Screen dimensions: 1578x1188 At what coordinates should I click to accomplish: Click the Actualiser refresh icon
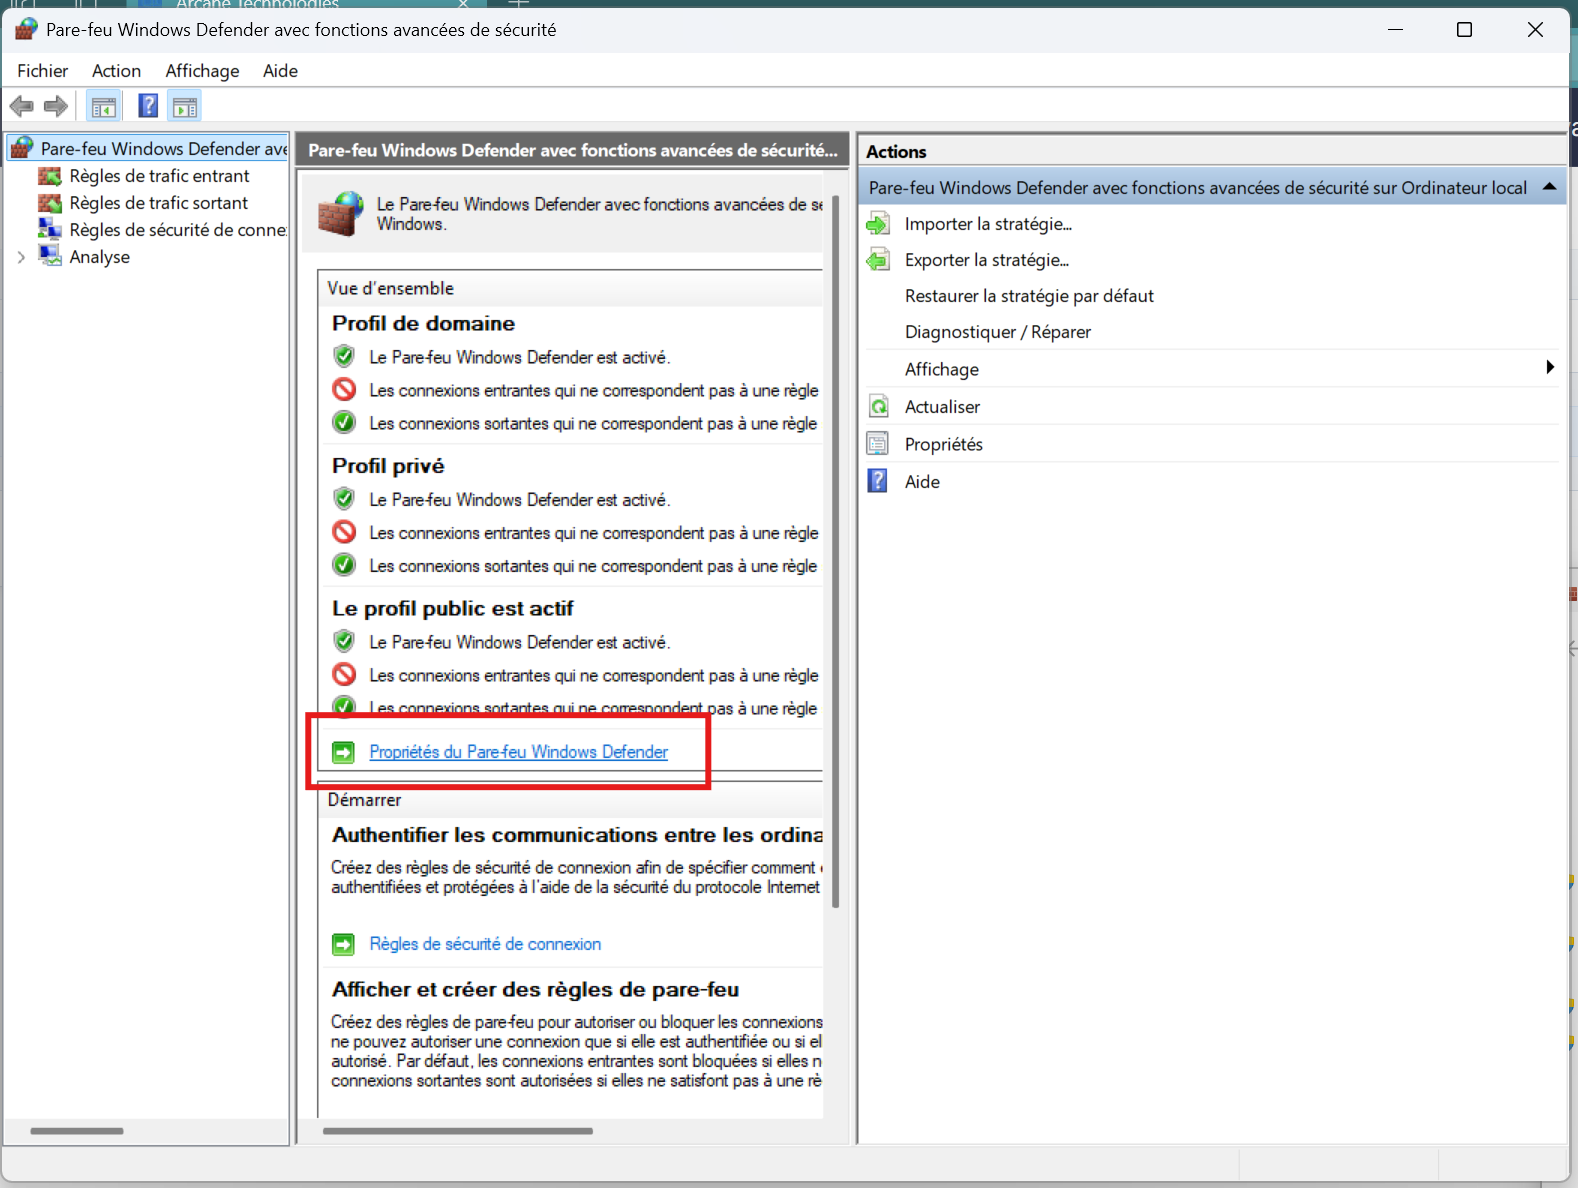pos(878,407)
